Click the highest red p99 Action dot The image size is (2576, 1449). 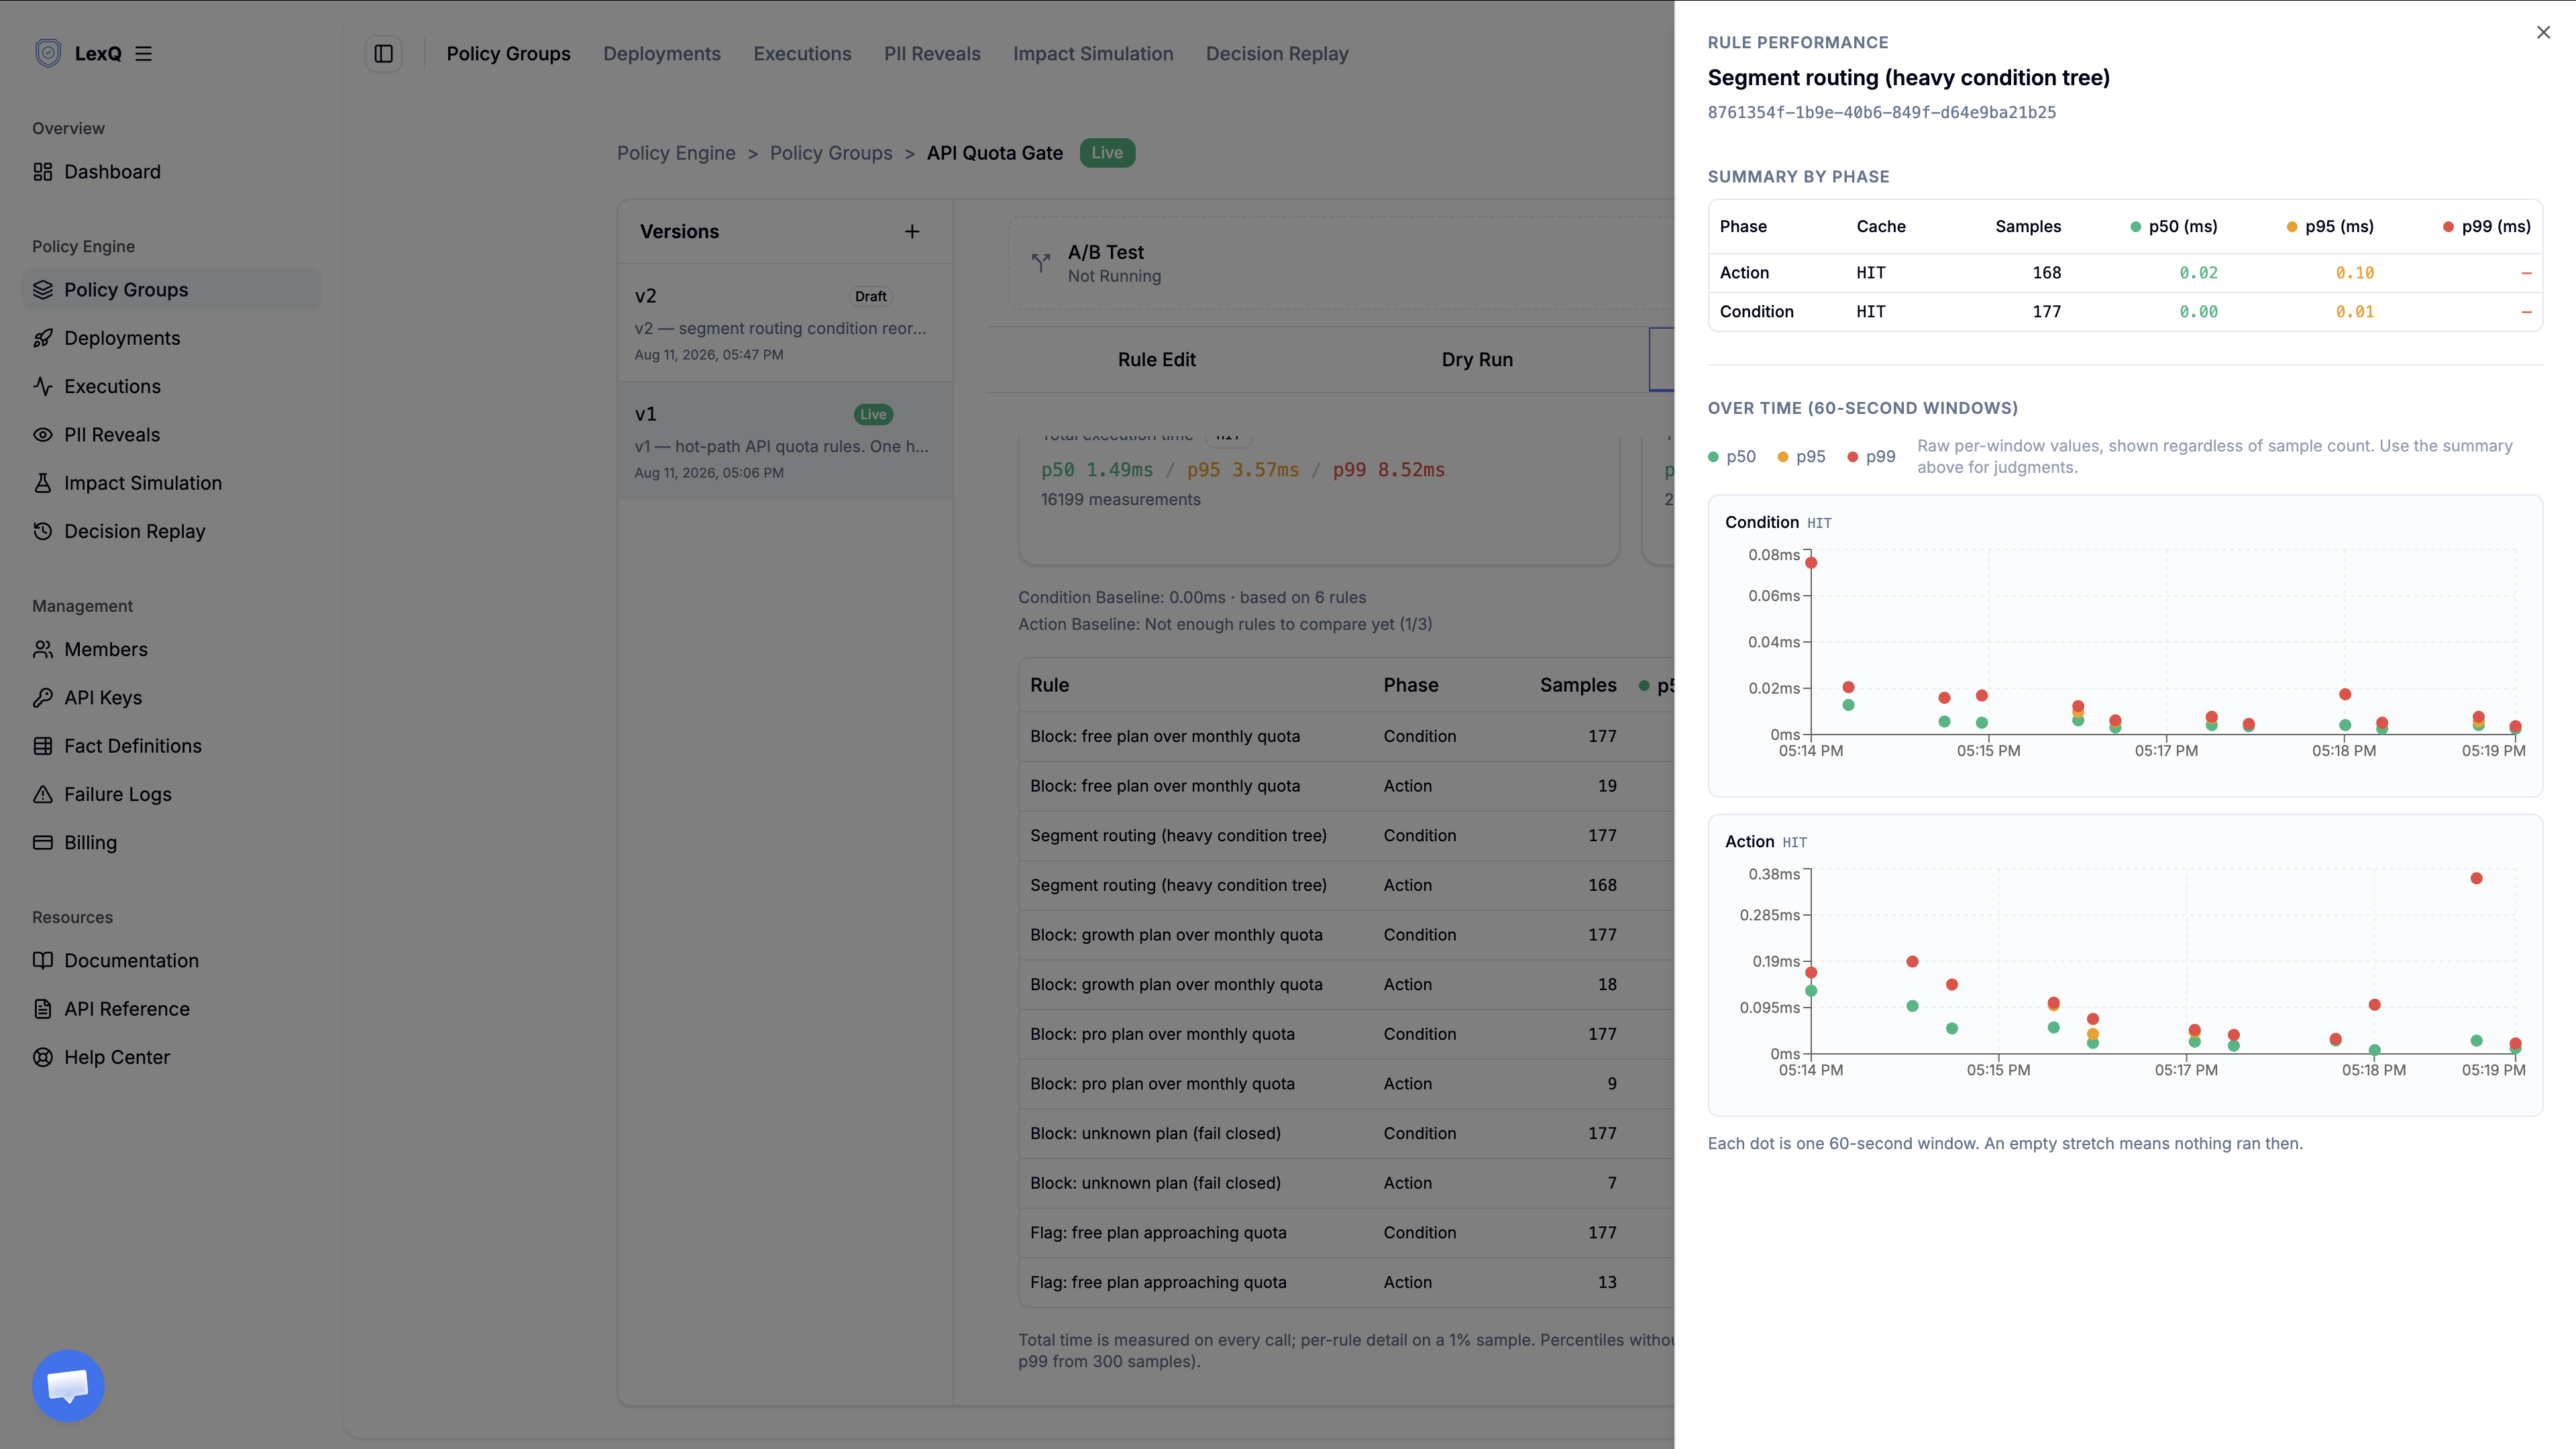(x=2476, y=878)
